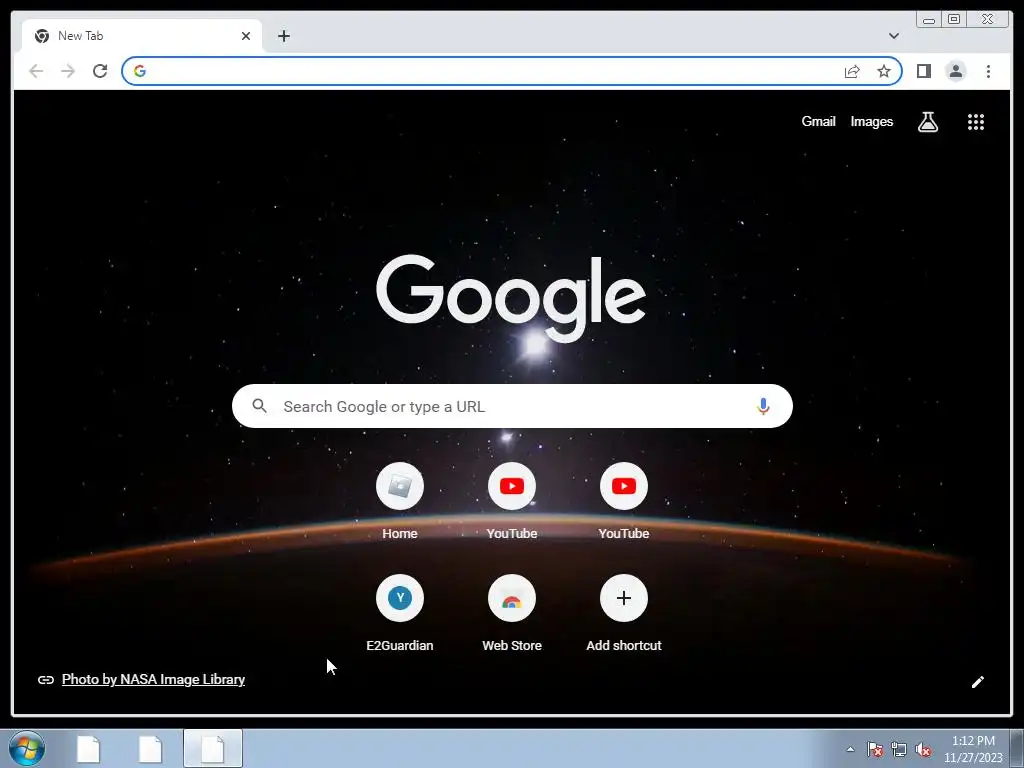The image size is (1024, 768).
Task: Open the Web Store shortcut
Action: pos(512,613)
